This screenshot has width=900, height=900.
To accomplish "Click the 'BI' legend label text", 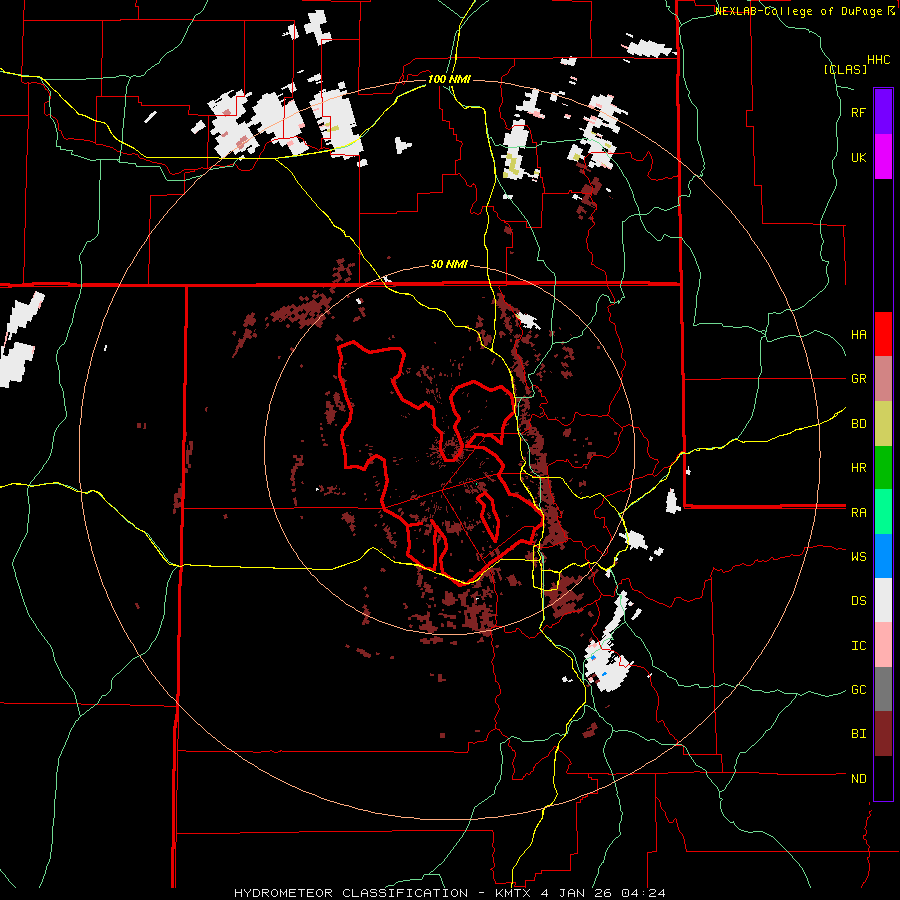I will 858,734.
